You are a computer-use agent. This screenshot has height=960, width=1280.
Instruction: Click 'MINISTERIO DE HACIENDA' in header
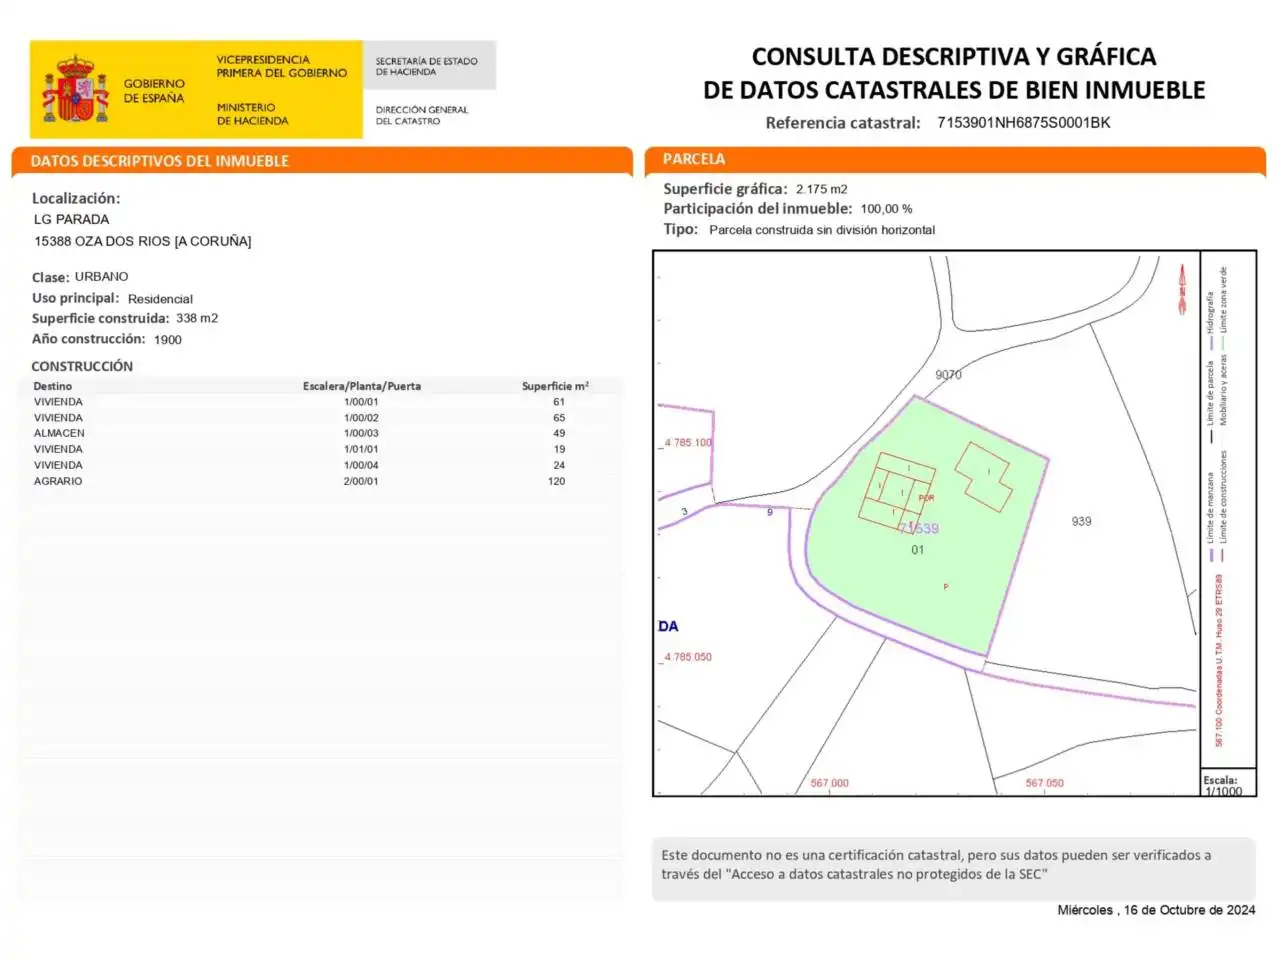[252, 114]
